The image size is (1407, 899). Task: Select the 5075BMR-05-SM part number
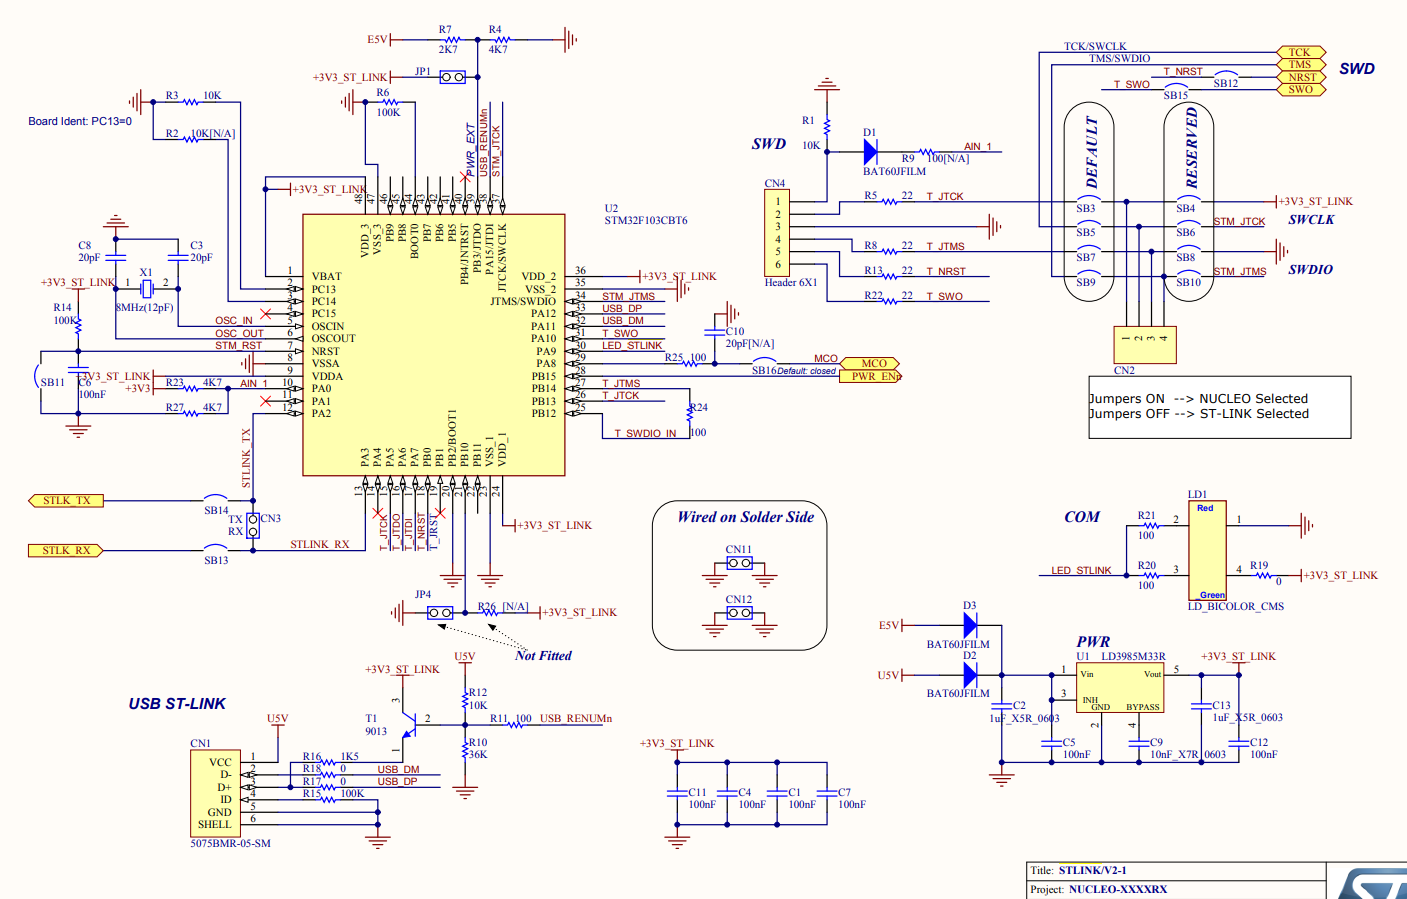pyautogui.click(x=230, y=844)
